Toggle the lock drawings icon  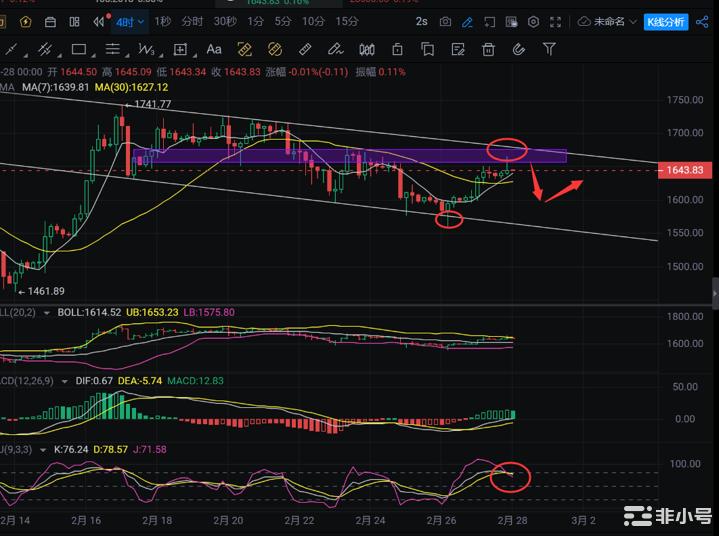point(397,49)
